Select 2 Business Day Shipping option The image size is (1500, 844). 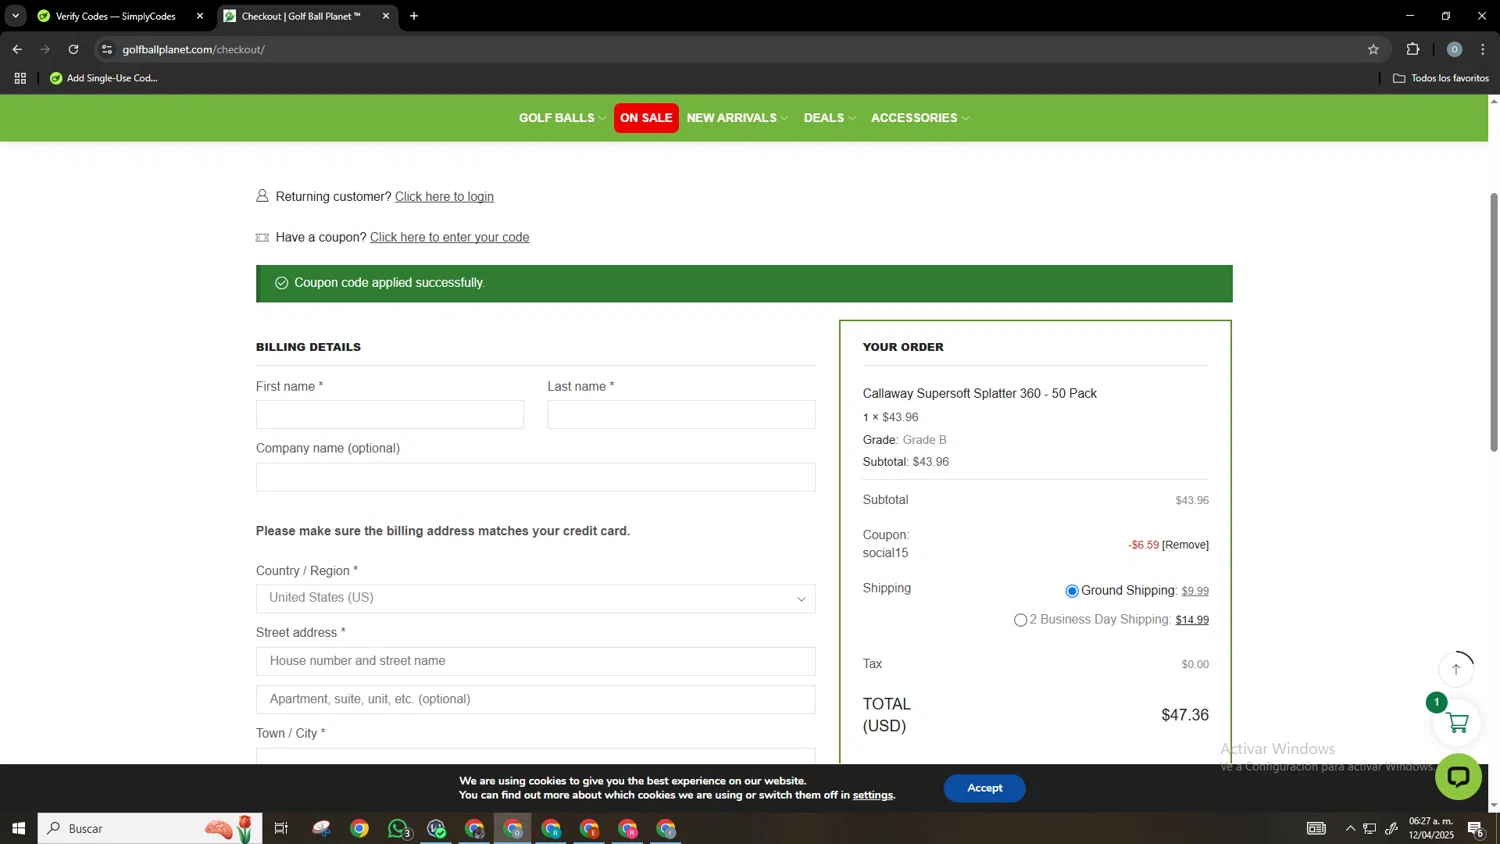1020,620
